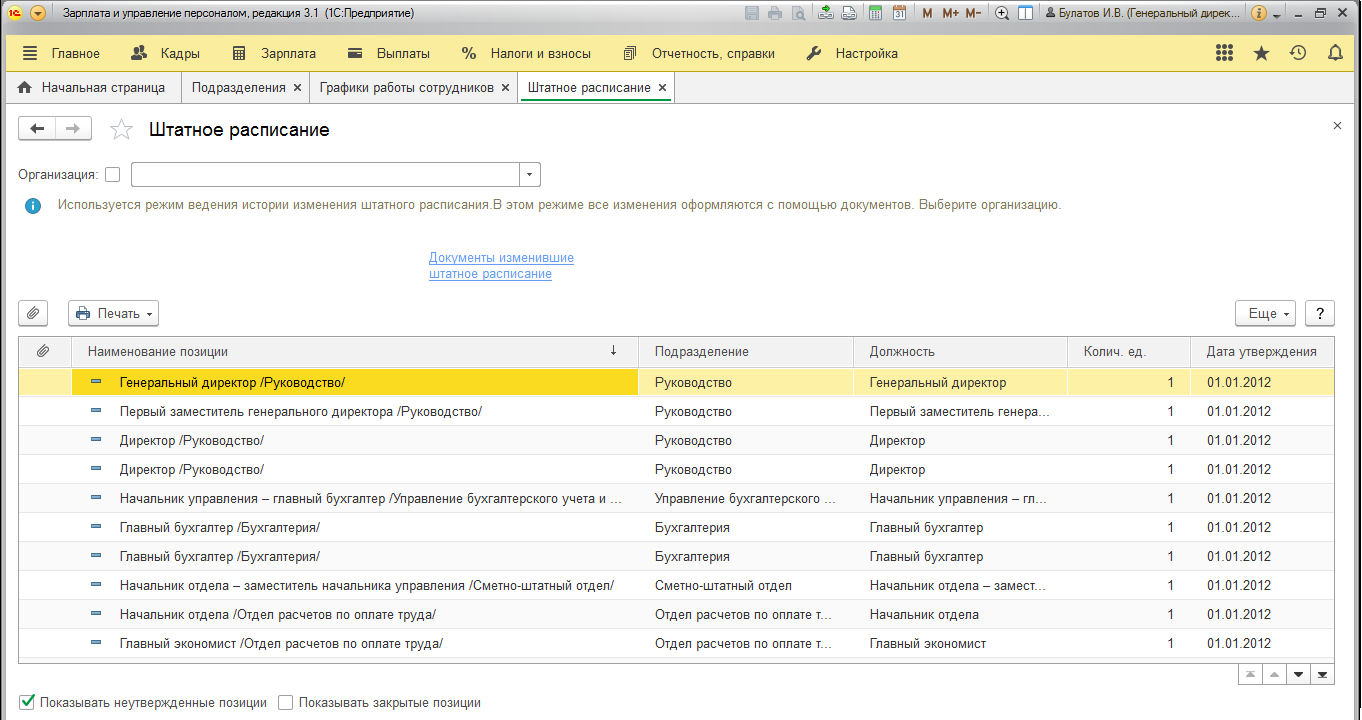Move down one row with down arrow

pyautogui.click(x=1298, y=674)
